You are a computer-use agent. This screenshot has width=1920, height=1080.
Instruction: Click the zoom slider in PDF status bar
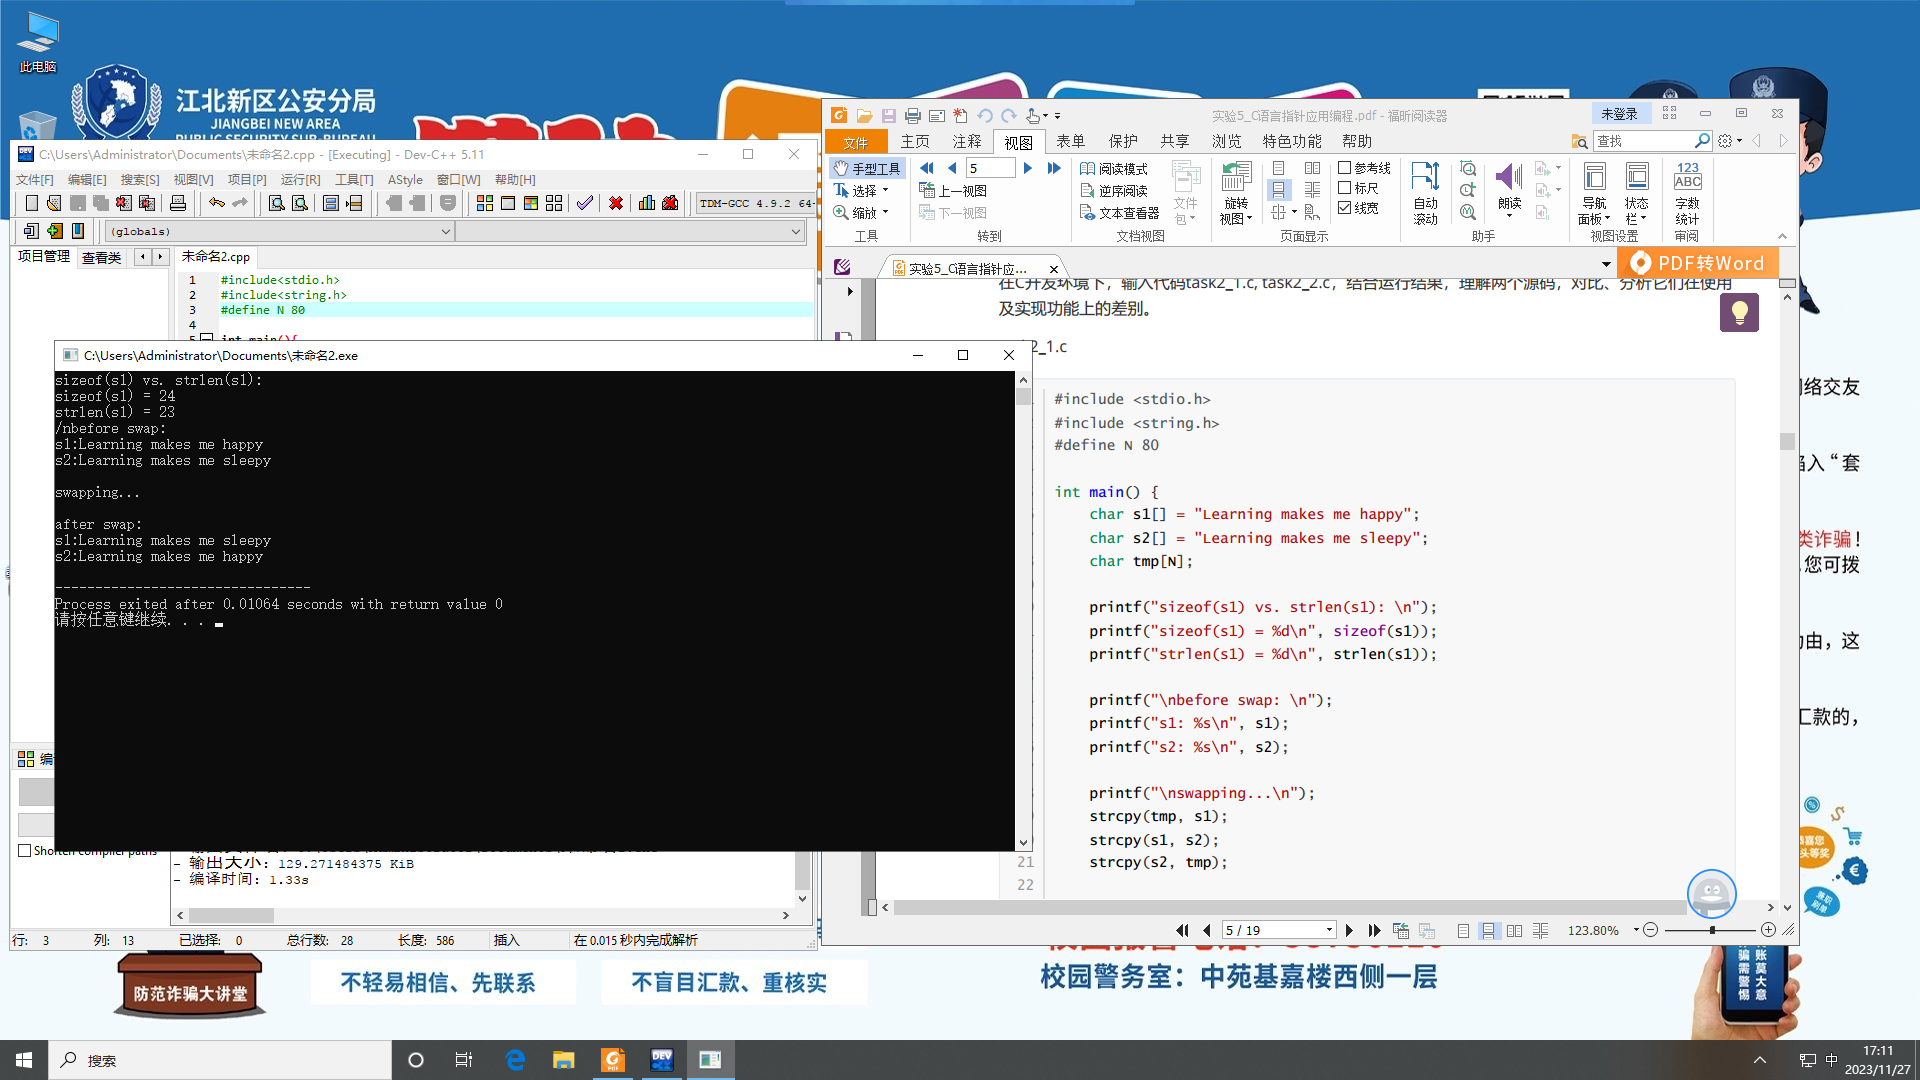[1712, 930]
